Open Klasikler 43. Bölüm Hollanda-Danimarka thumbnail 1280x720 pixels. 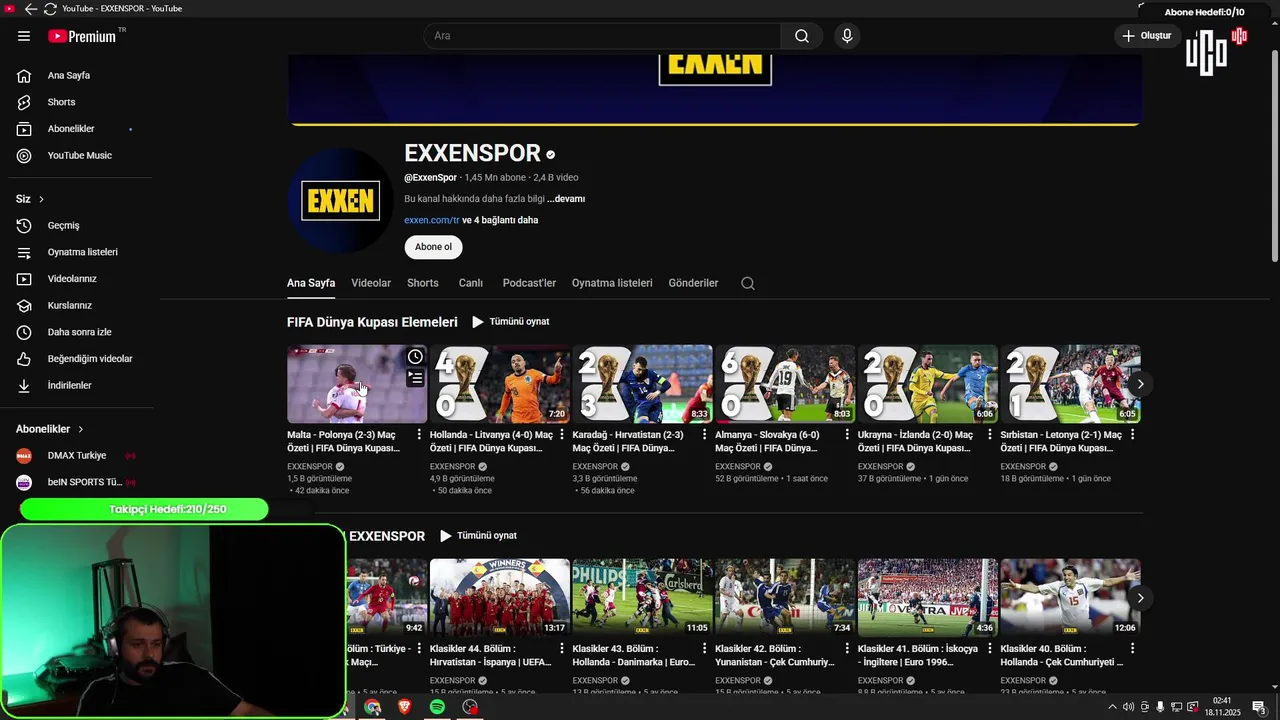point(642,598)
